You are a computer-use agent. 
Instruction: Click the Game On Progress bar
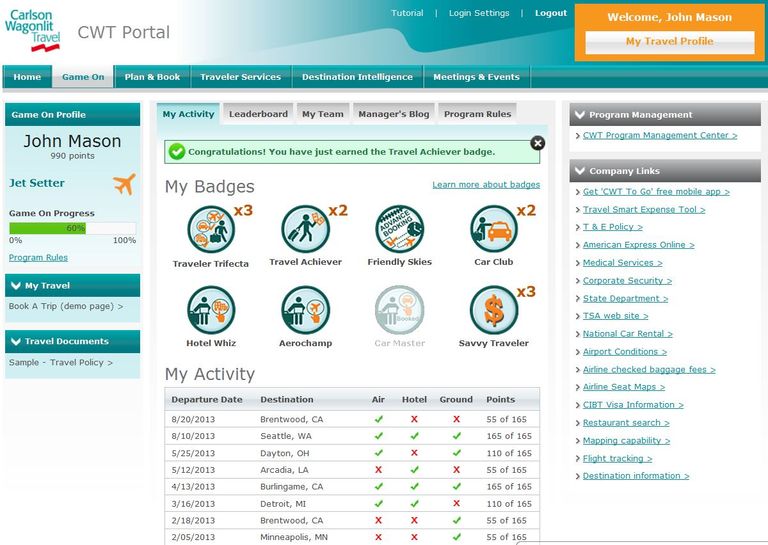[x=72, y=228]
